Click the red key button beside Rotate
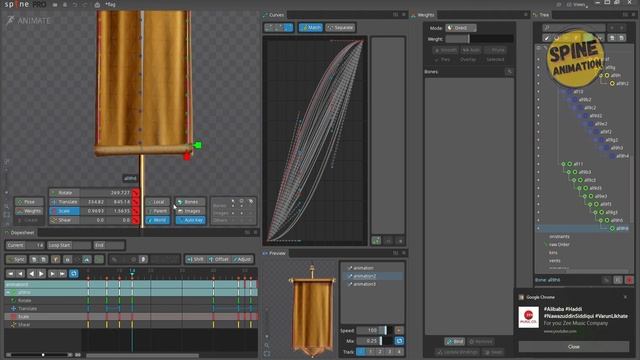Screen dimensions: 640x360 click(136, 193)
